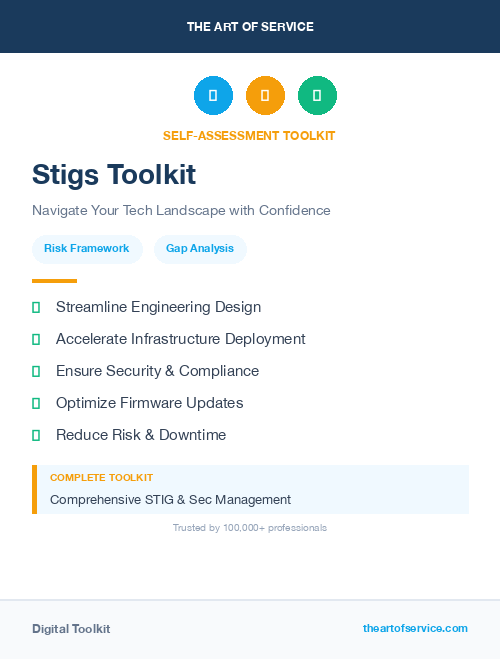This screenshot has width=500, height=659.
Task: Click Navigate Your Tech Landscape with Confidence
Action: tap(181, 210)
